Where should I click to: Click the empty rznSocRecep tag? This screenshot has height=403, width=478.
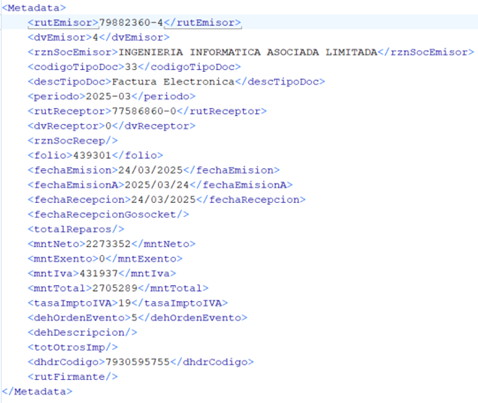73,141
